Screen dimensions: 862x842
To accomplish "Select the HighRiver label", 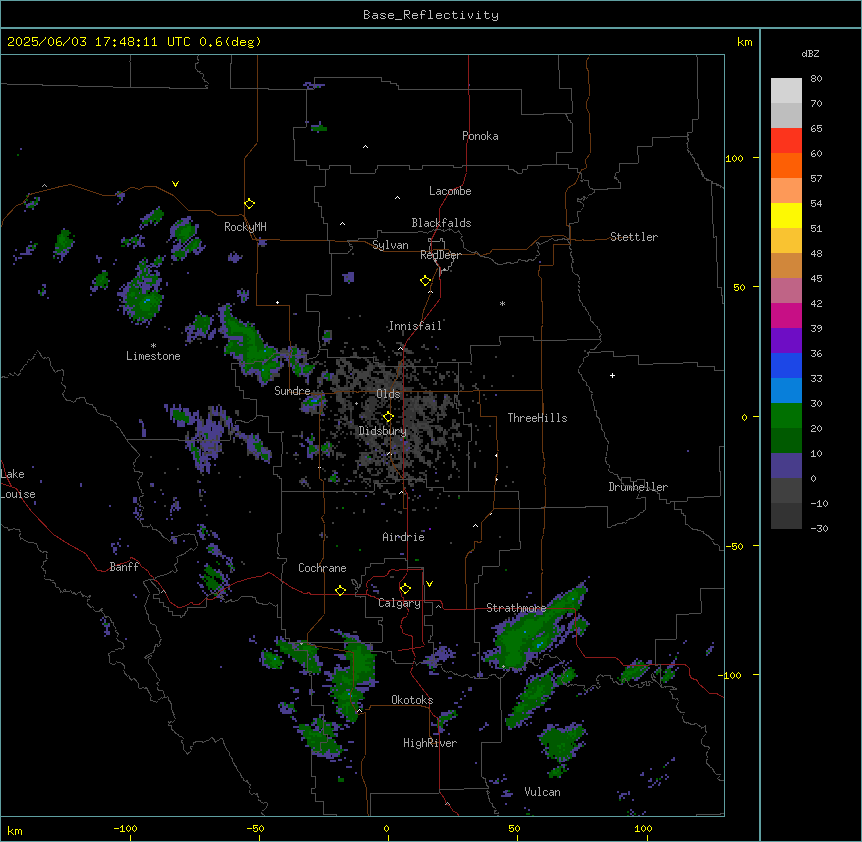I will click(430, 743).
